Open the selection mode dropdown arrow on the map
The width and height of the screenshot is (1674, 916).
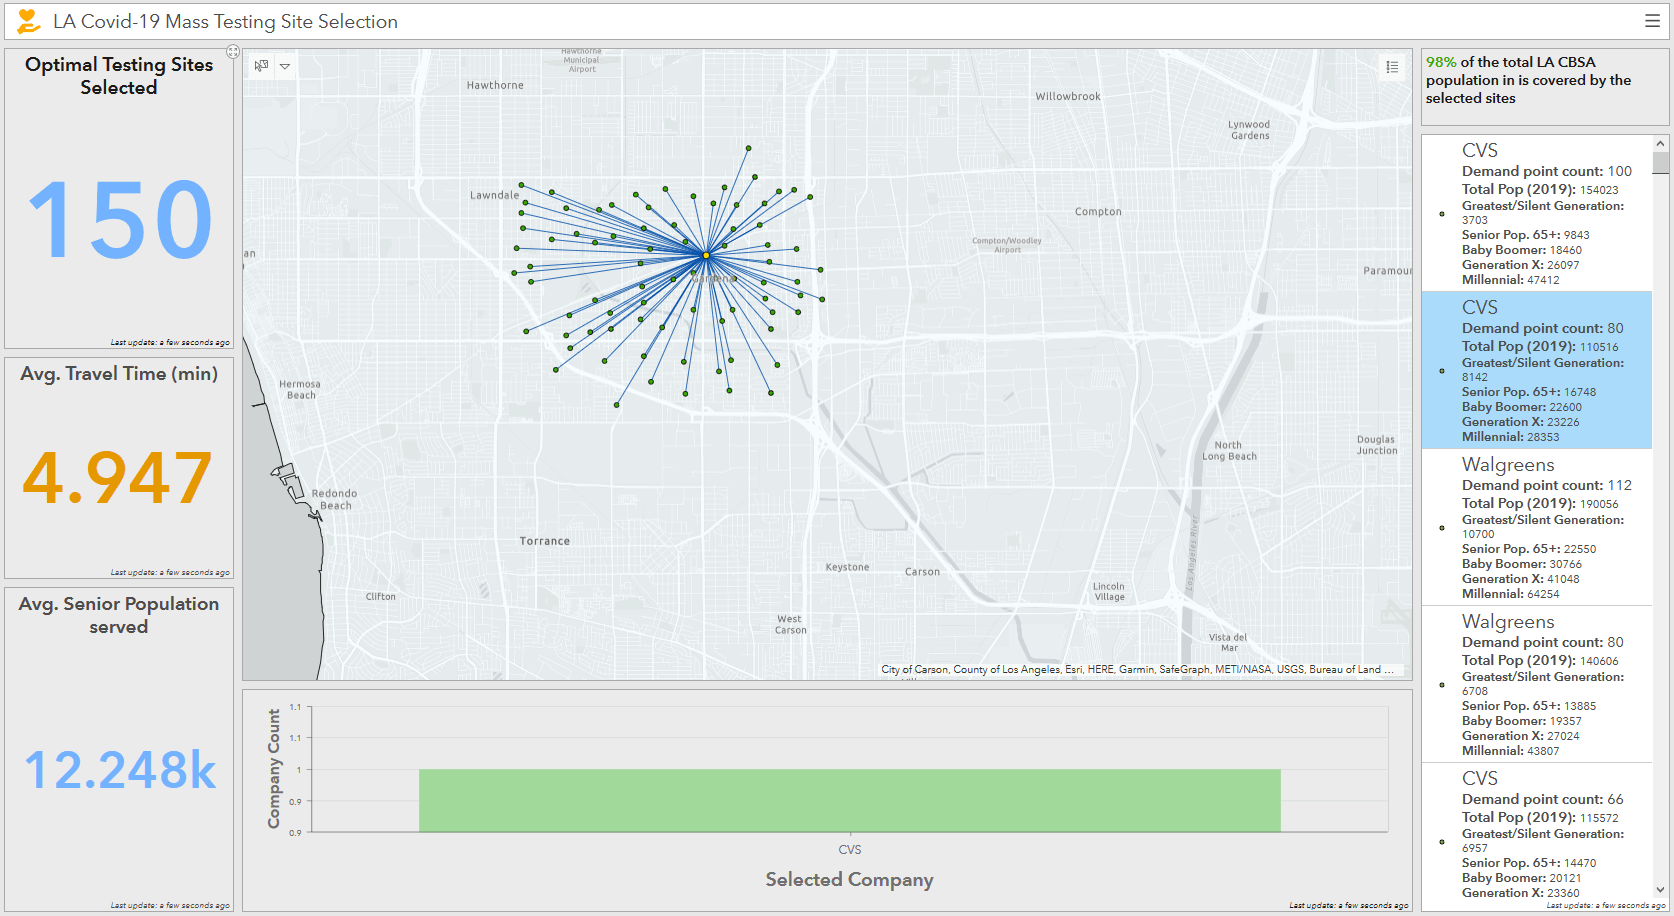285,66
